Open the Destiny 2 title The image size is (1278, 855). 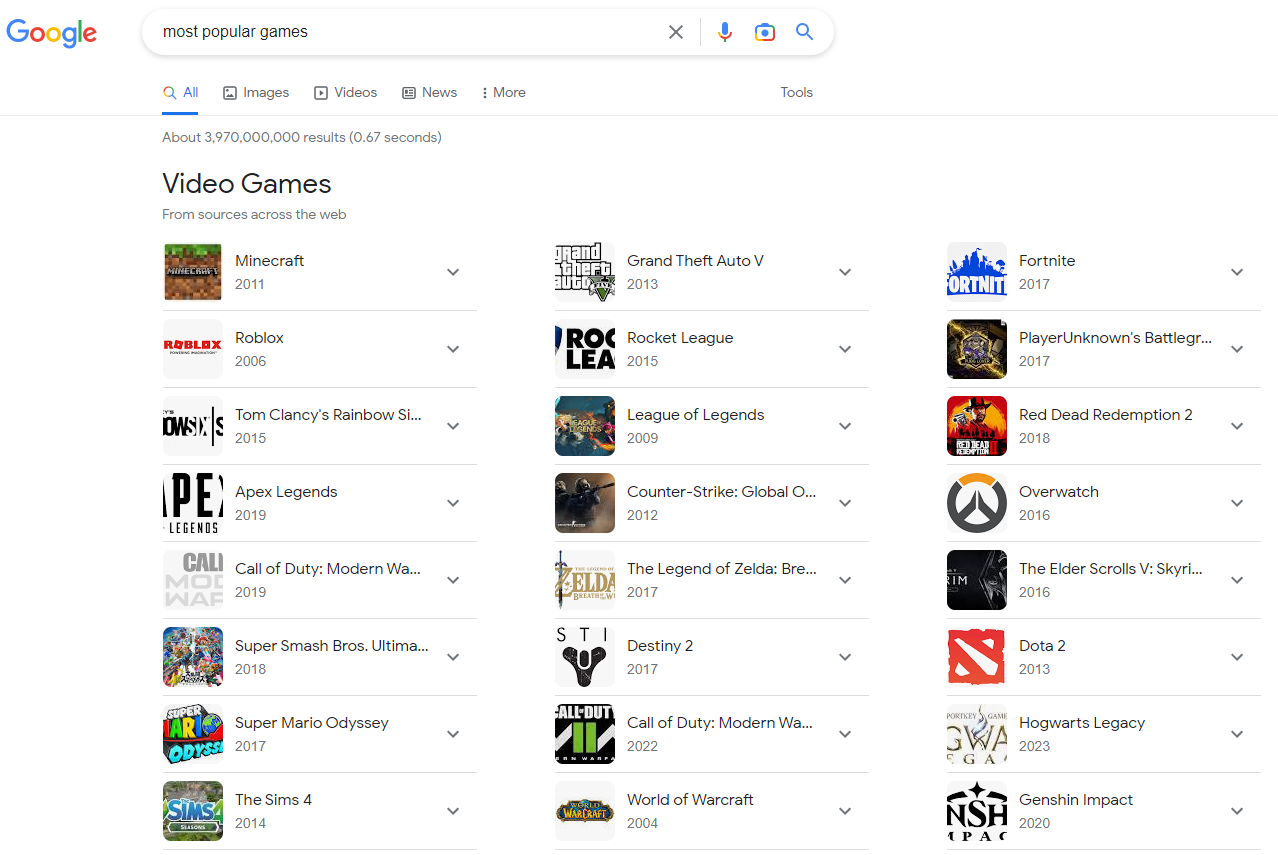pos(660,645)
